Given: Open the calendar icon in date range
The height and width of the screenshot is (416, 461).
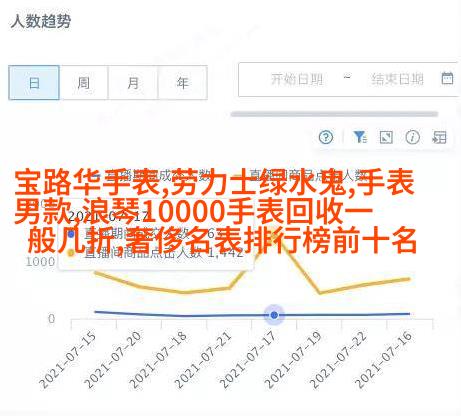Looking at the screenshot, I should coord(447,78).
